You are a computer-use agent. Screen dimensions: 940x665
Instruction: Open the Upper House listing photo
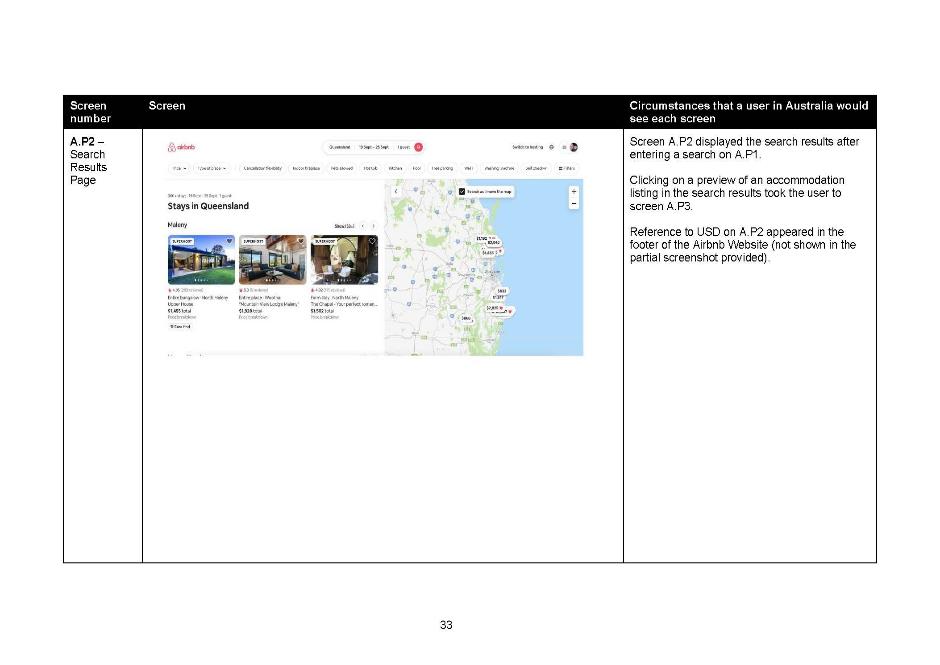[x=201, y=260]
